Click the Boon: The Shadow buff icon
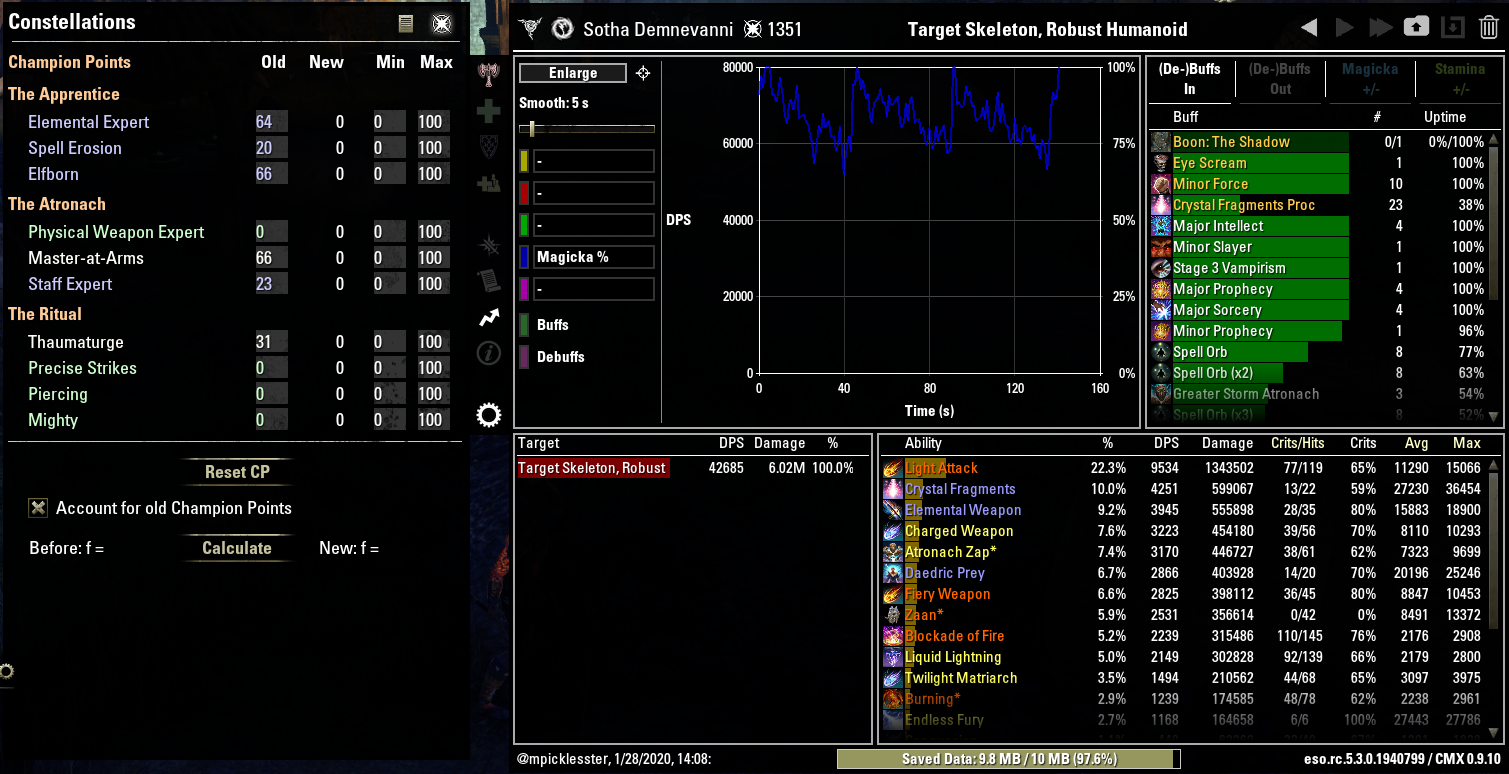 [x=1161, y=142]
